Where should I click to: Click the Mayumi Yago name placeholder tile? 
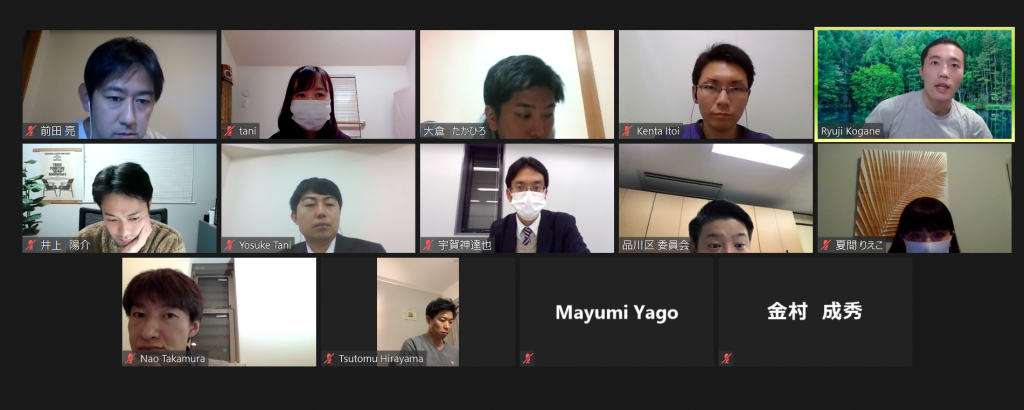pos(616,312)
